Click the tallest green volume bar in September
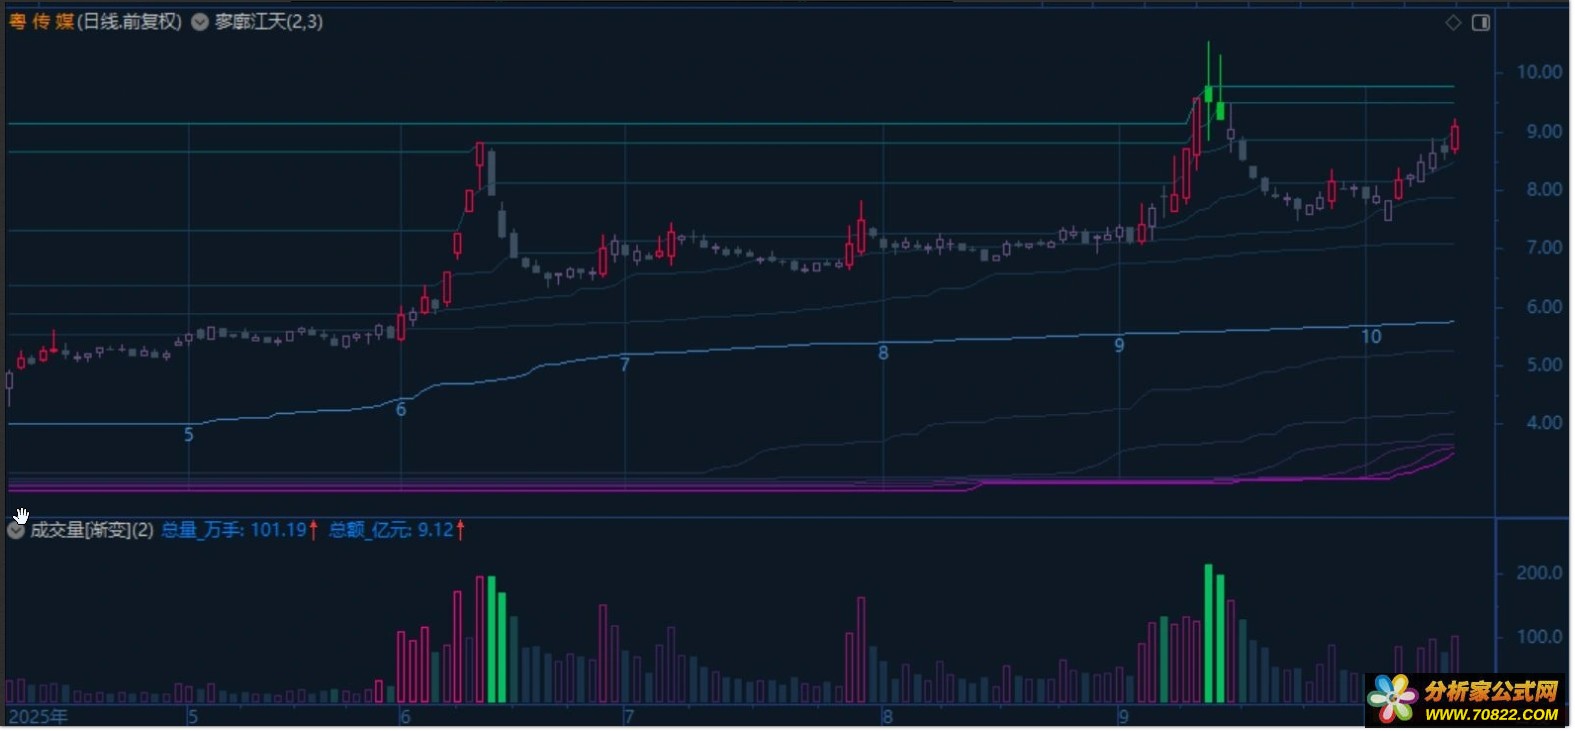 click(1208, 634)
